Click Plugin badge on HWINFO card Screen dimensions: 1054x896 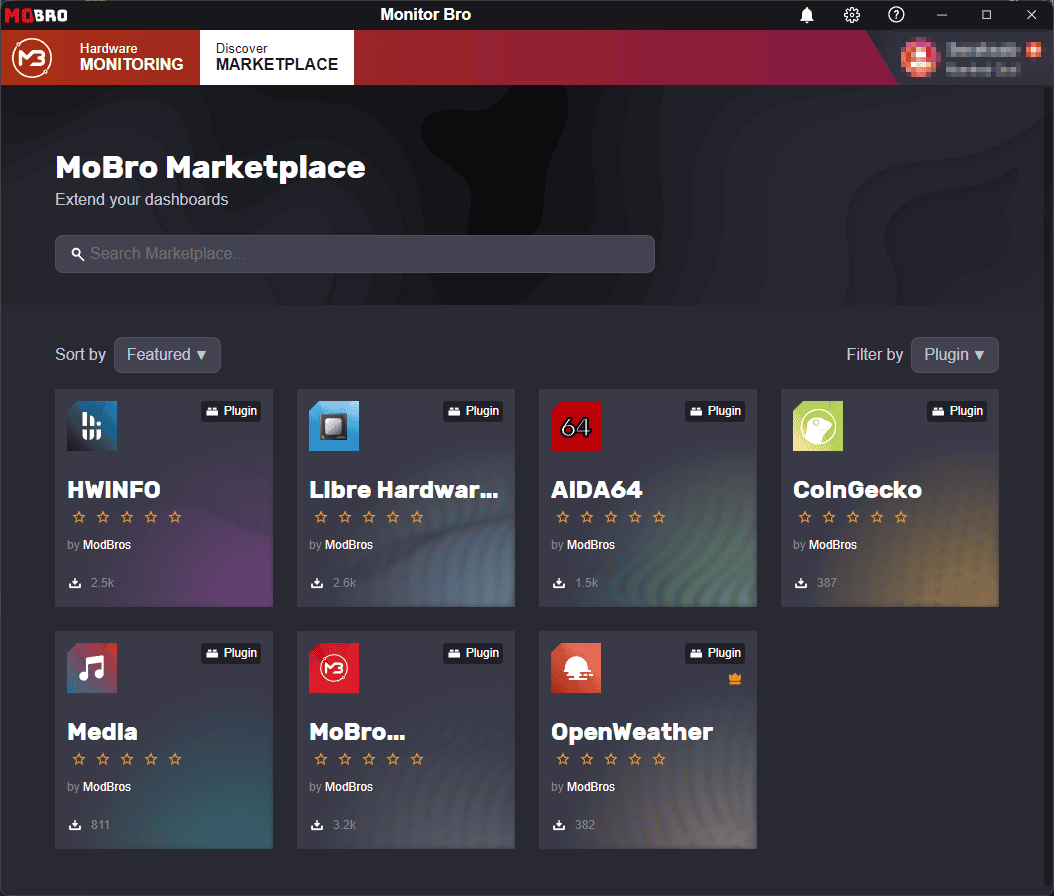coord(231,411)
